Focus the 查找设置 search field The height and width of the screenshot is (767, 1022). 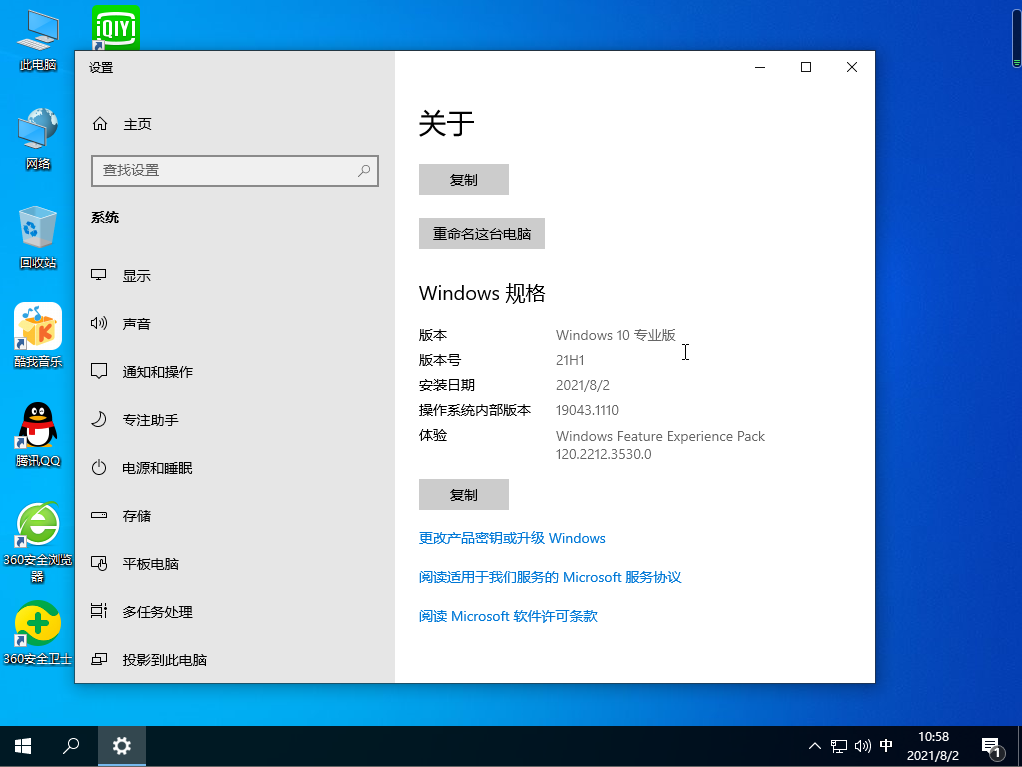point(235,171)
